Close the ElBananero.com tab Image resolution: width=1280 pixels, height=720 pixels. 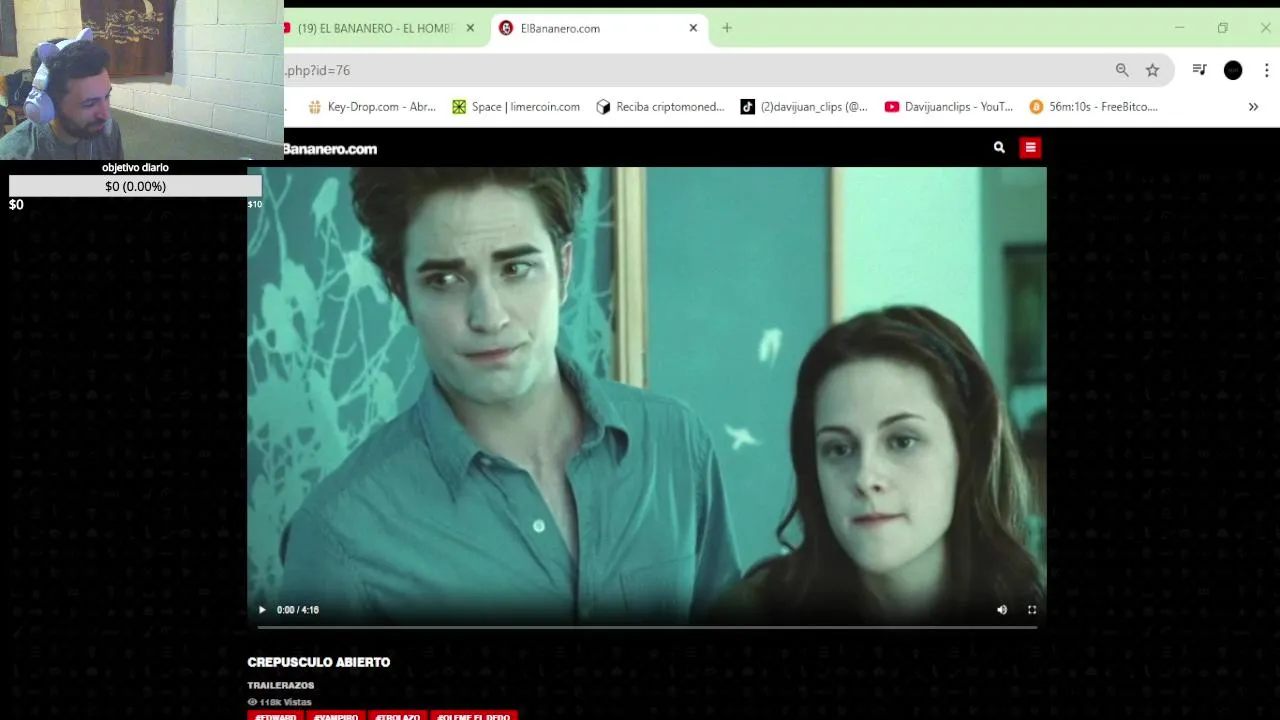coord(693,28)
